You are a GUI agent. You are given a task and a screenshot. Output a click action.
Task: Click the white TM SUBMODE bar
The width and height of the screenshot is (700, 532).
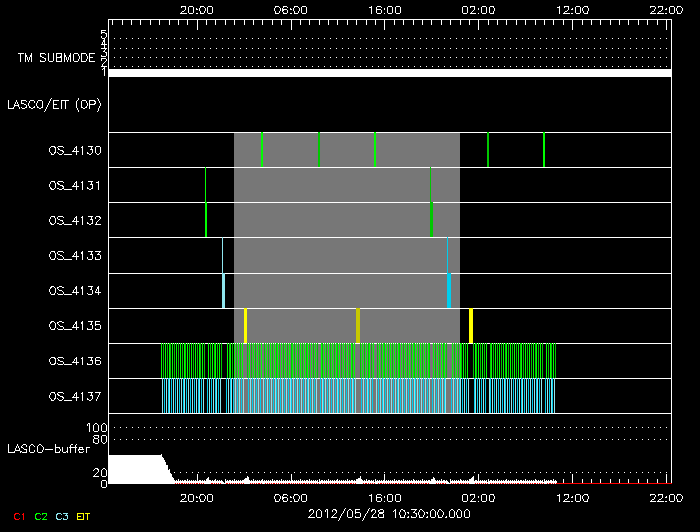(x=389, y=73)
